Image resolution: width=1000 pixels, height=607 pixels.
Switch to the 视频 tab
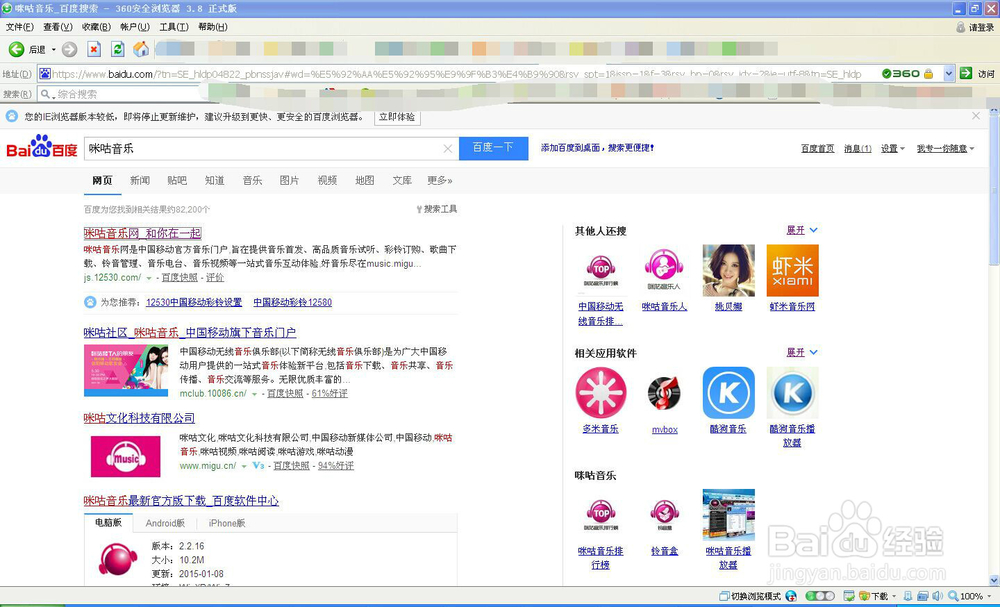point(327,180)
